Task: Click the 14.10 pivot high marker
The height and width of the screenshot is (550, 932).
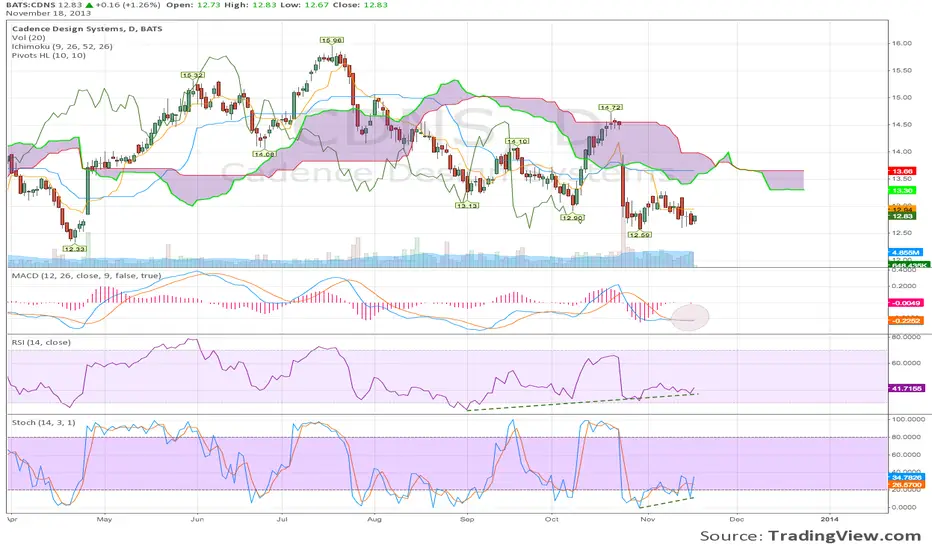Action: [x=517, y=142]
